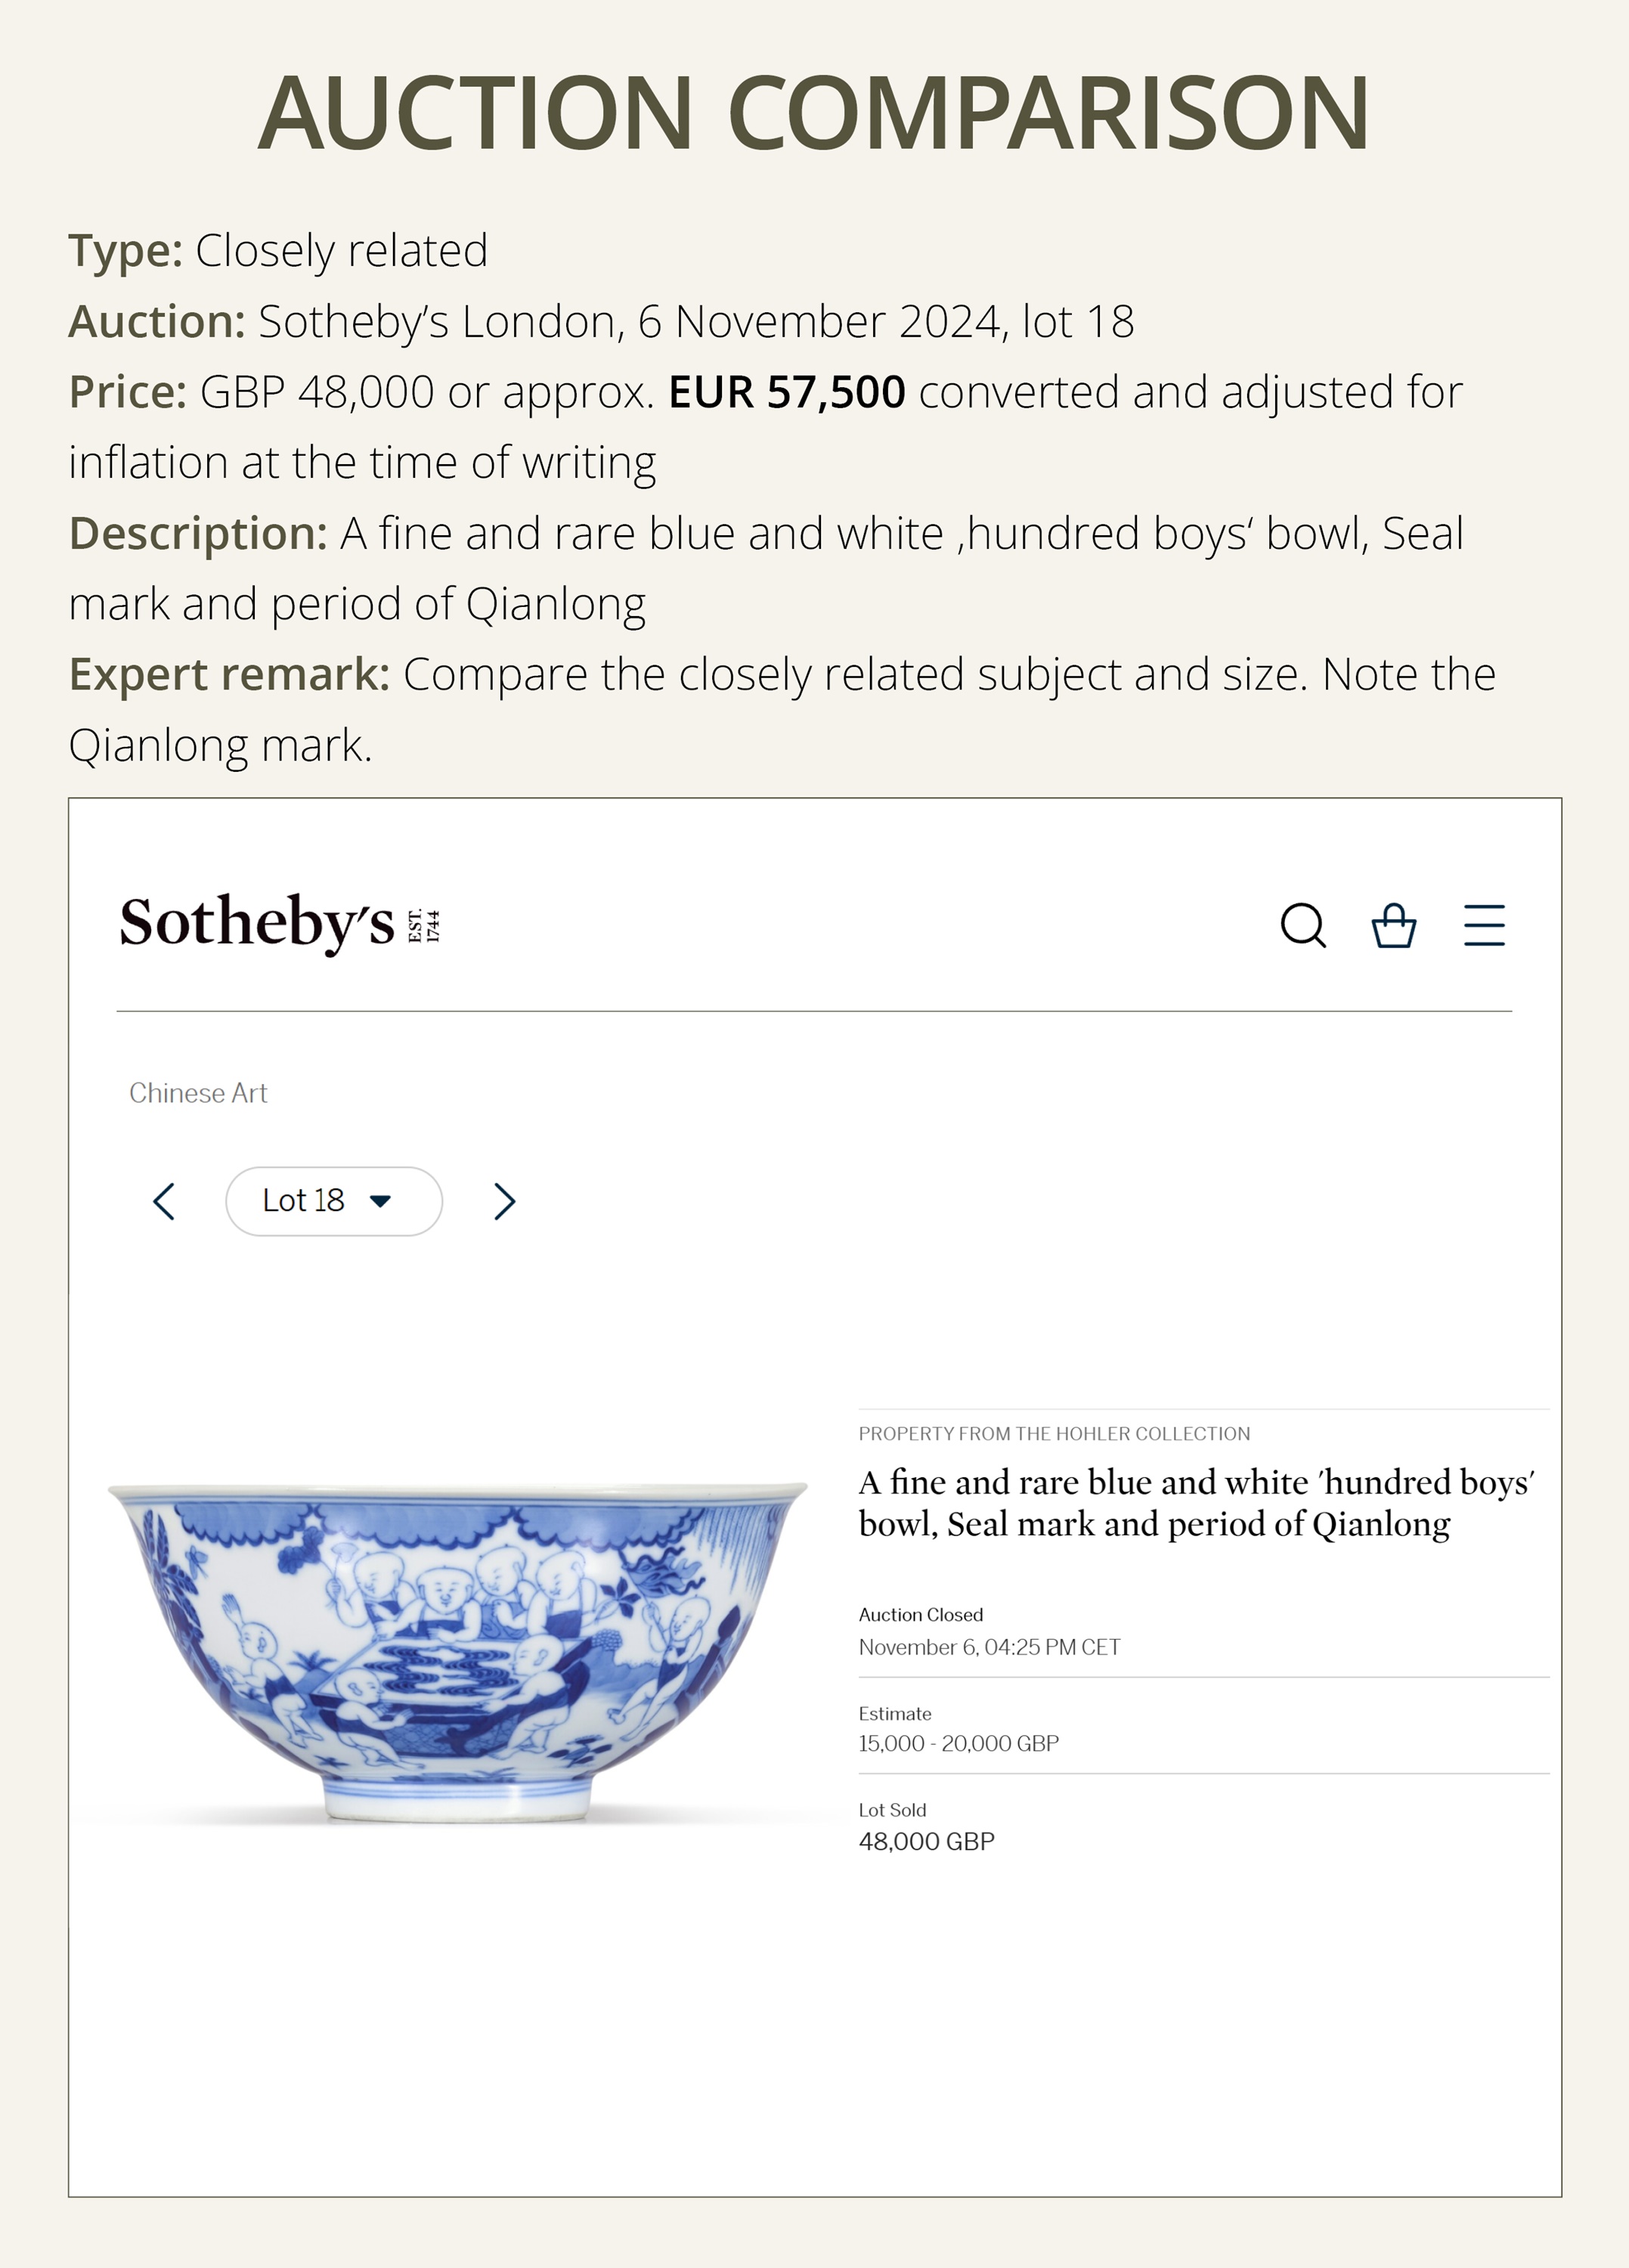Click the Sotheby's London auction date line
The width and height of the screenshot is (1629, 2268).
601,321
